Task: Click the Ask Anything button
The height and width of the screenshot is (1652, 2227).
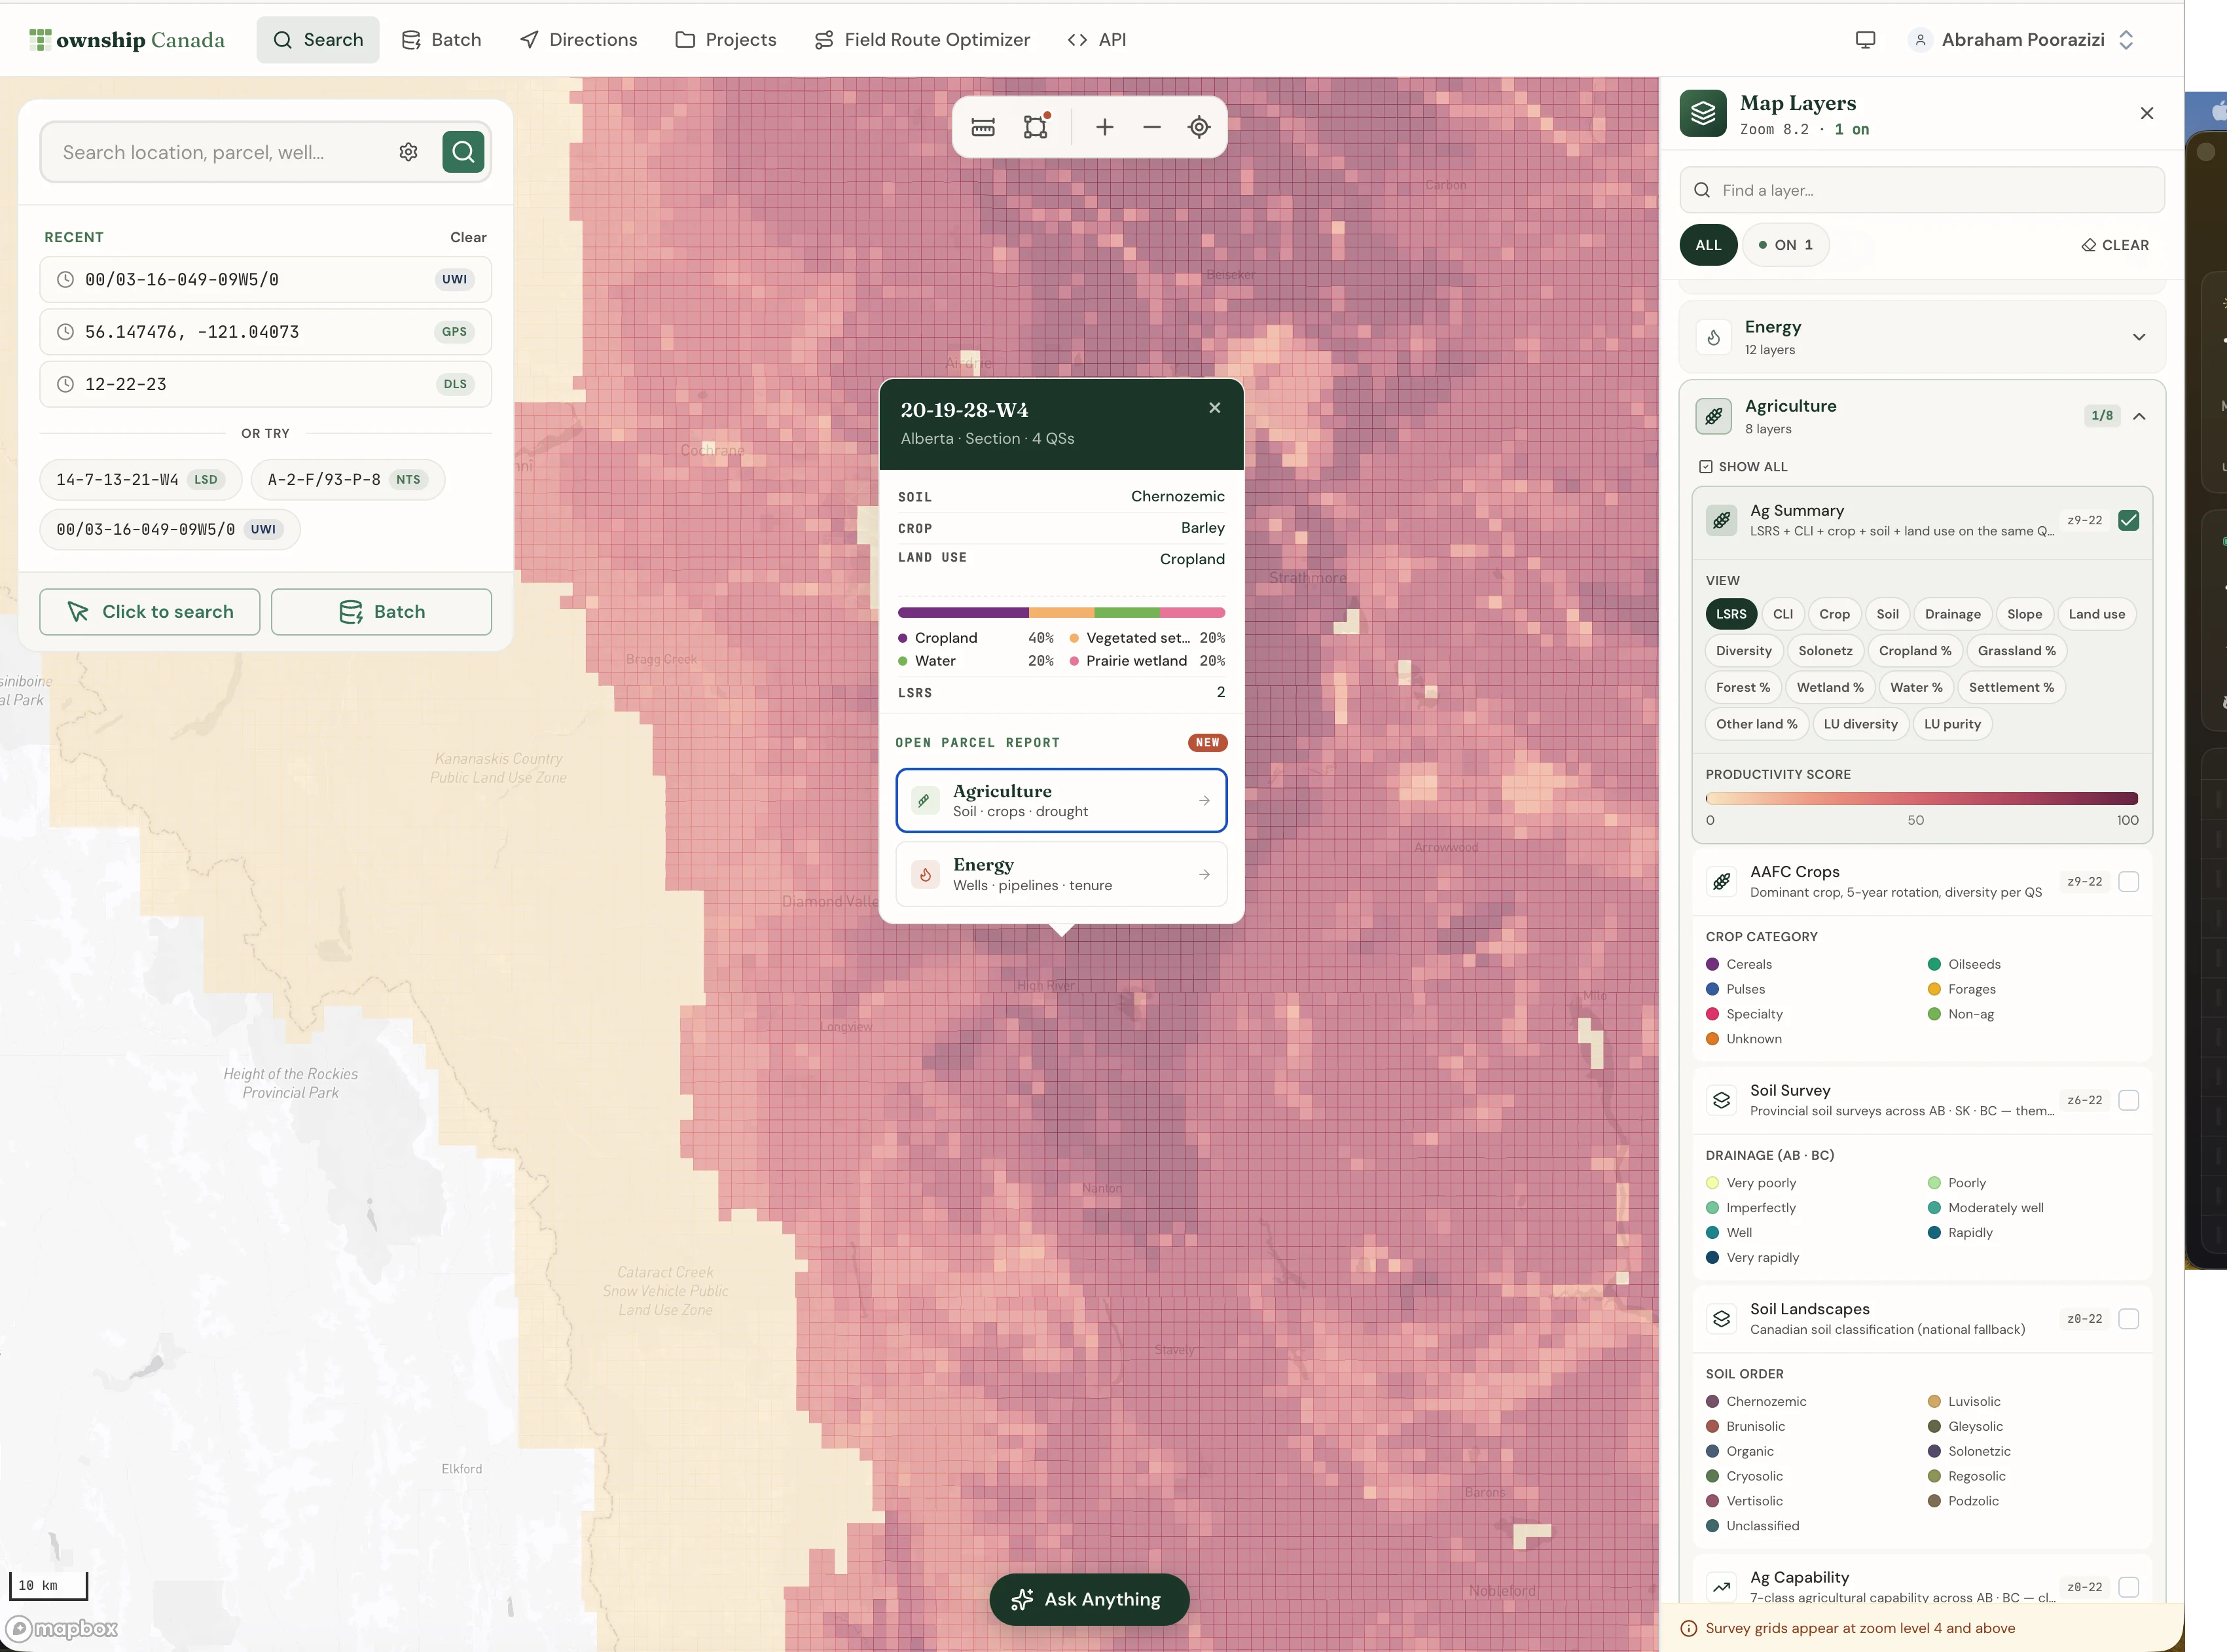Action: (1089, 1599)
